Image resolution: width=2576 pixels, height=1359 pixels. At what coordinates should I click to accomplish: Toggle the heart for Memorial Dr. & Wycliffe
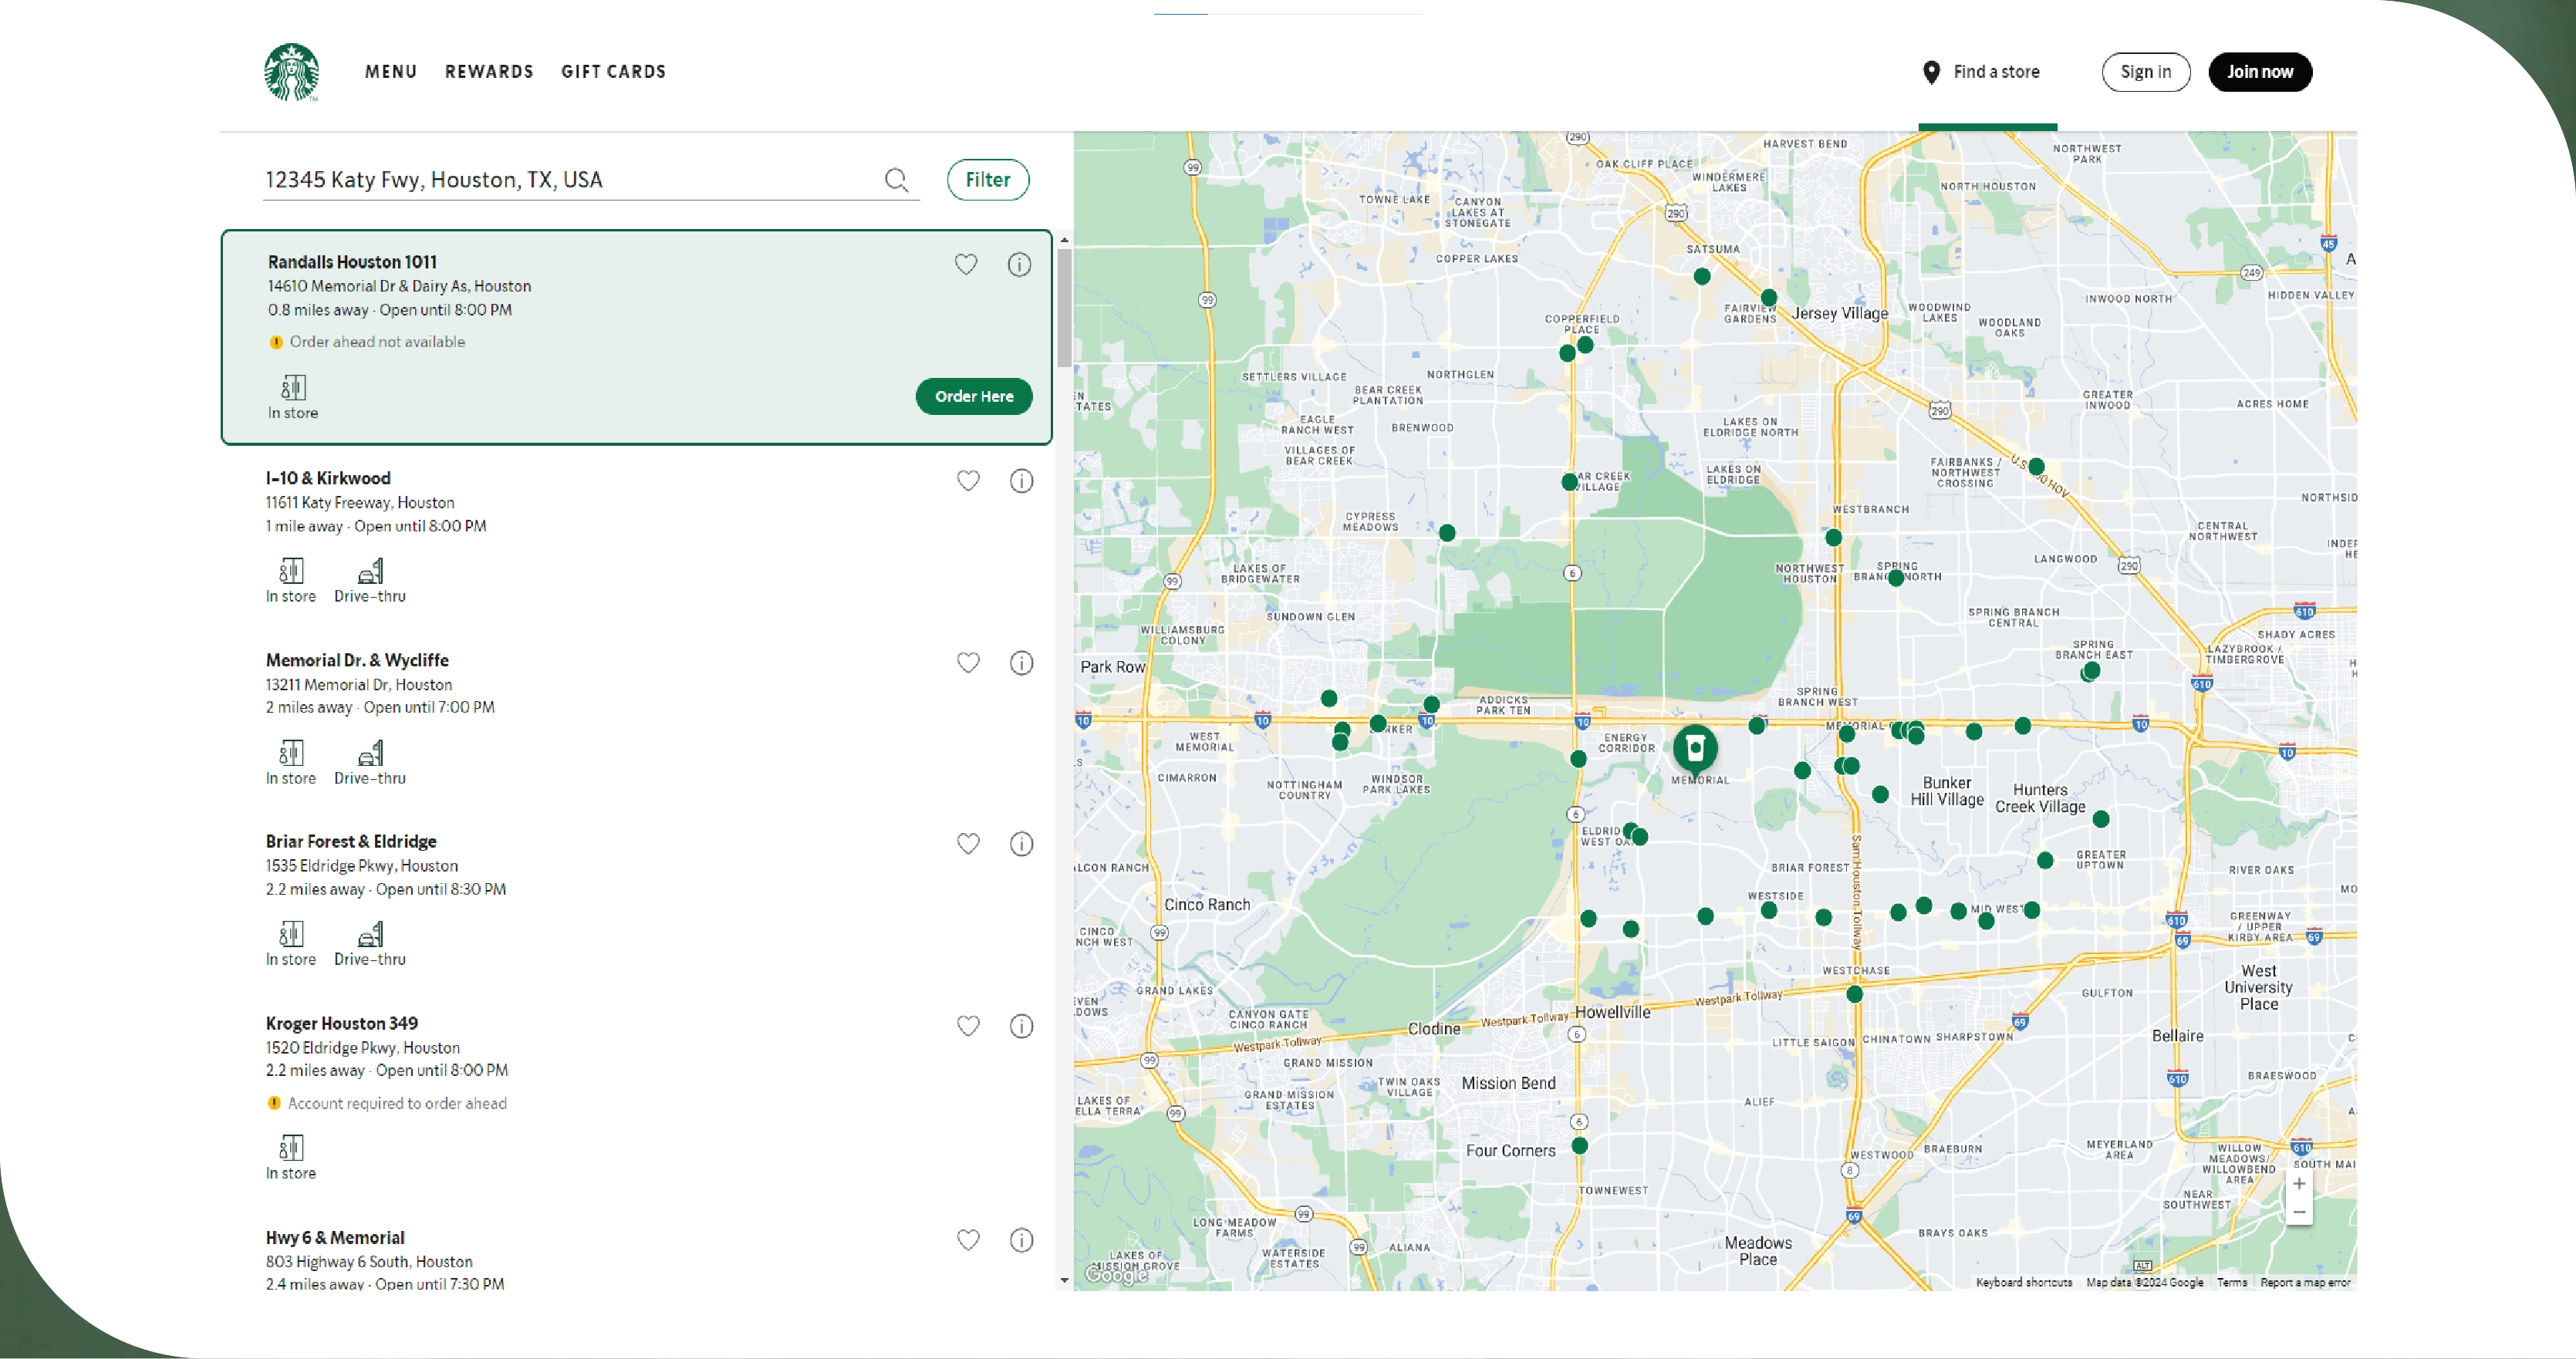pyautogui.click(x=968, y=663)
